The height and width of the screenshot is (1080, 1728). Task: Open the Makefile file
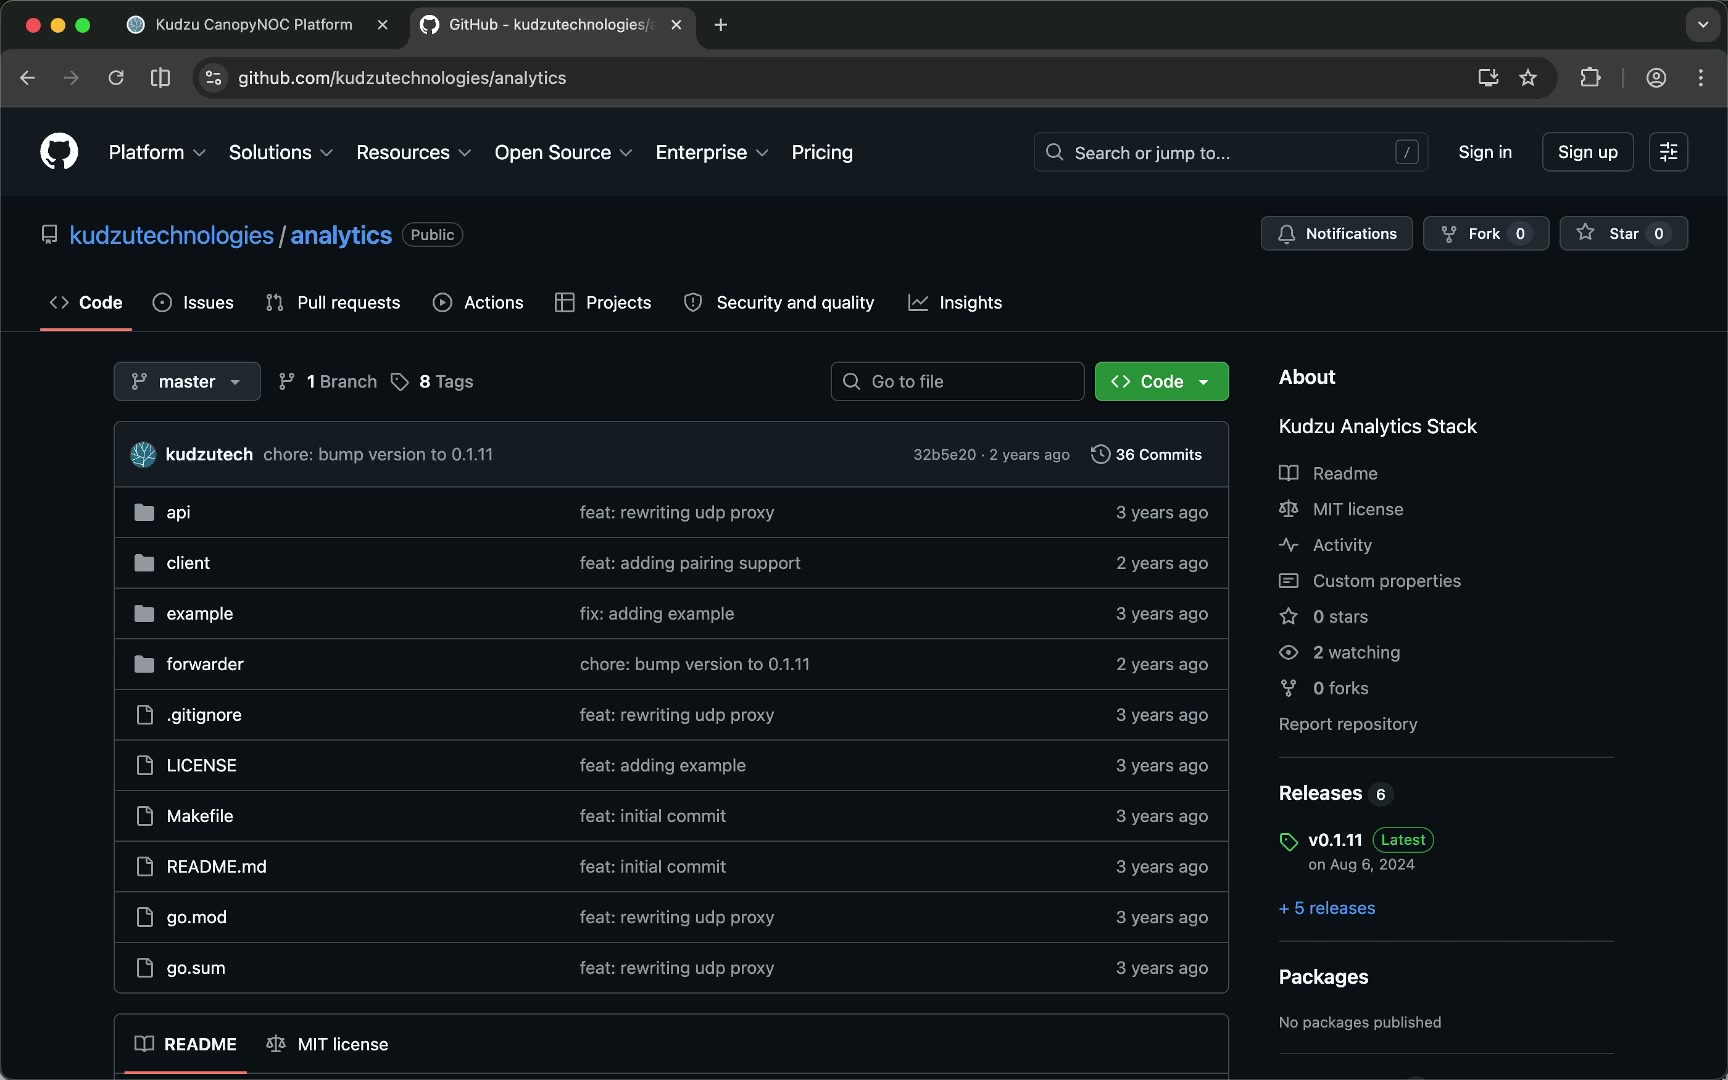tap(200, 816)
